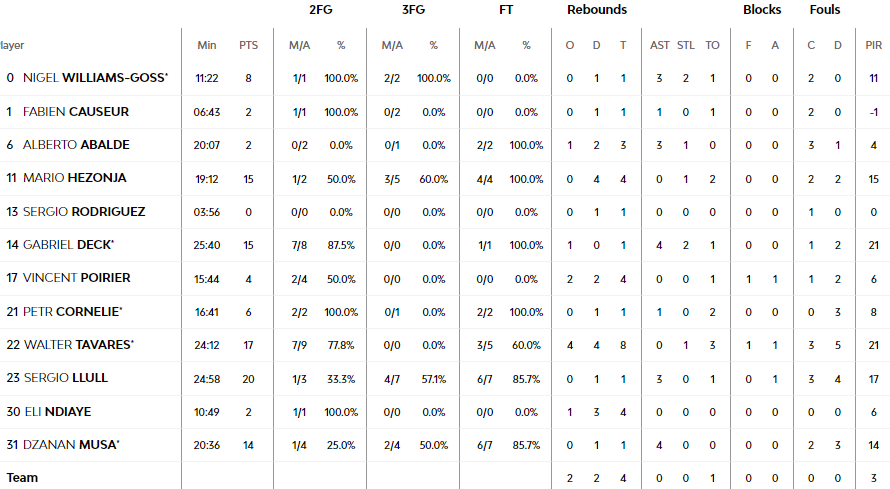Image resolution: width=890 pixels, height=489 pixels.
Task: Open Nigel Williams-Goss player link
Action: click(x=95, y=78)
